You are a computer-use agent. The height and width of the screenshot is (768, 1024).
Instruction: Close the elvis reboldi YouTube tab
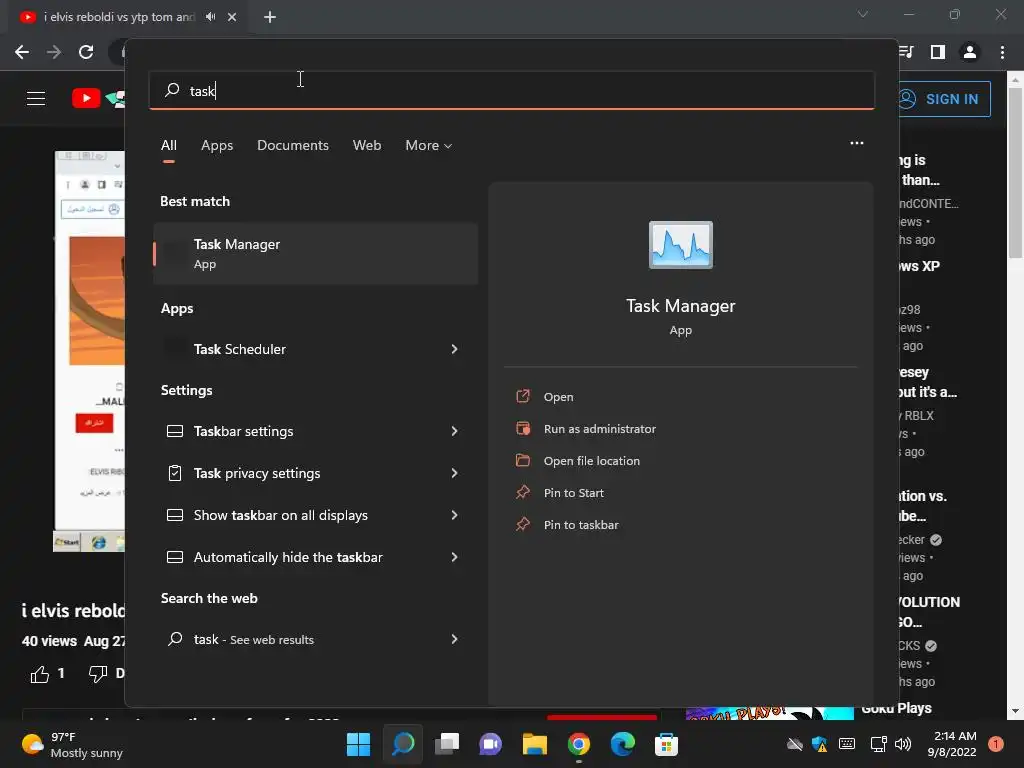232,17
